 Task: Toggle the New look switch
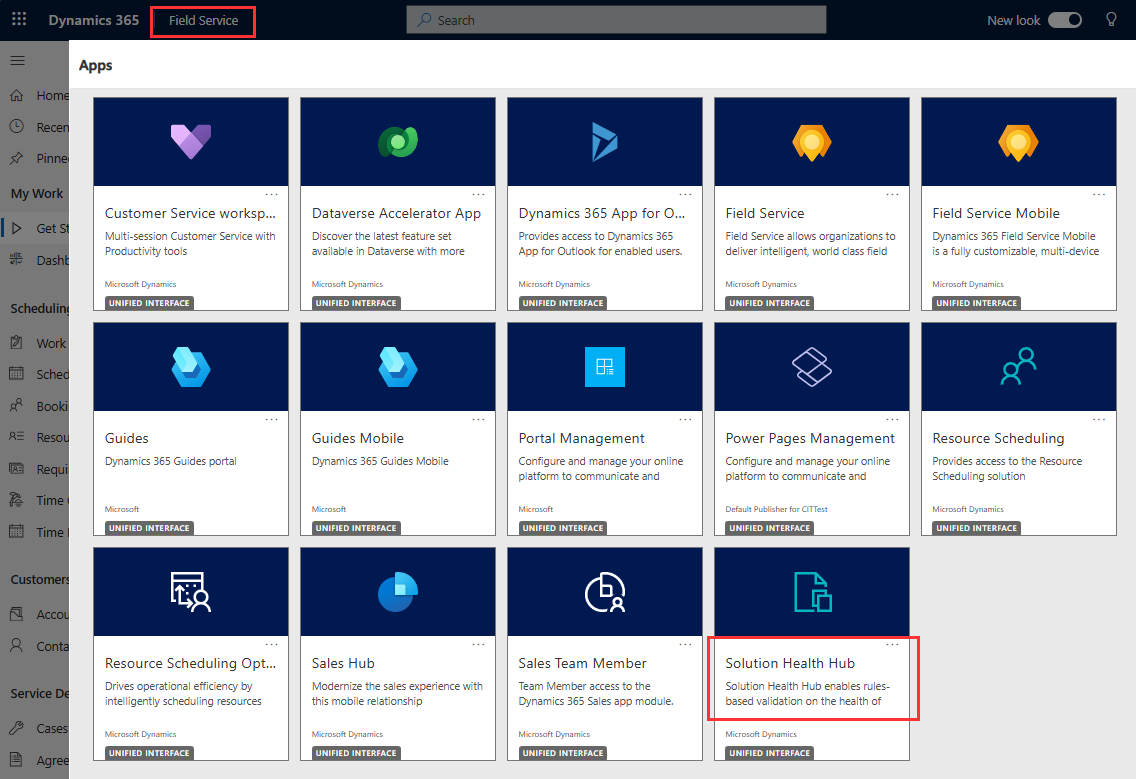(1065, 20)
